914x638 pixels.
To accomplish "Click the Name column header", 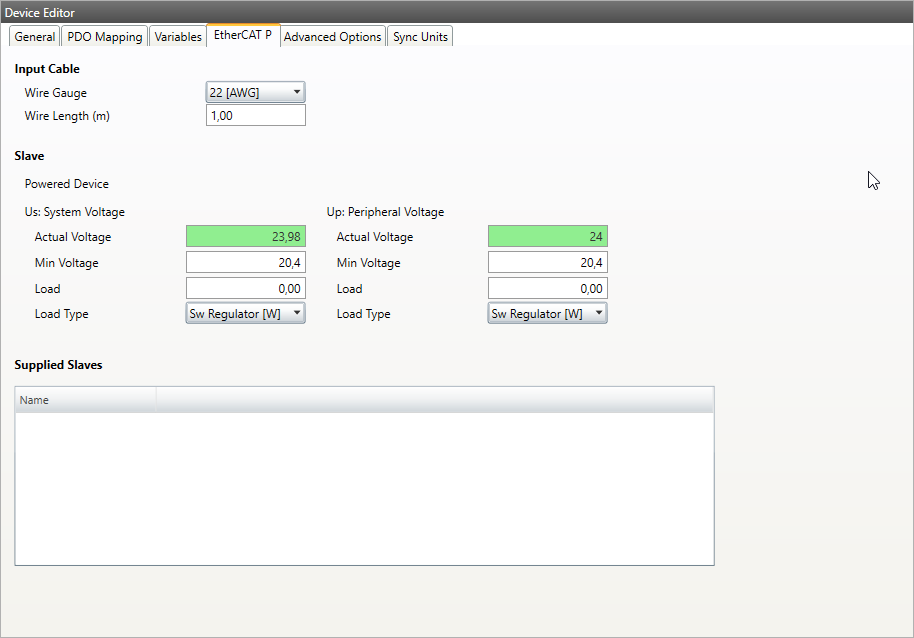I will (x=85, y=399).
